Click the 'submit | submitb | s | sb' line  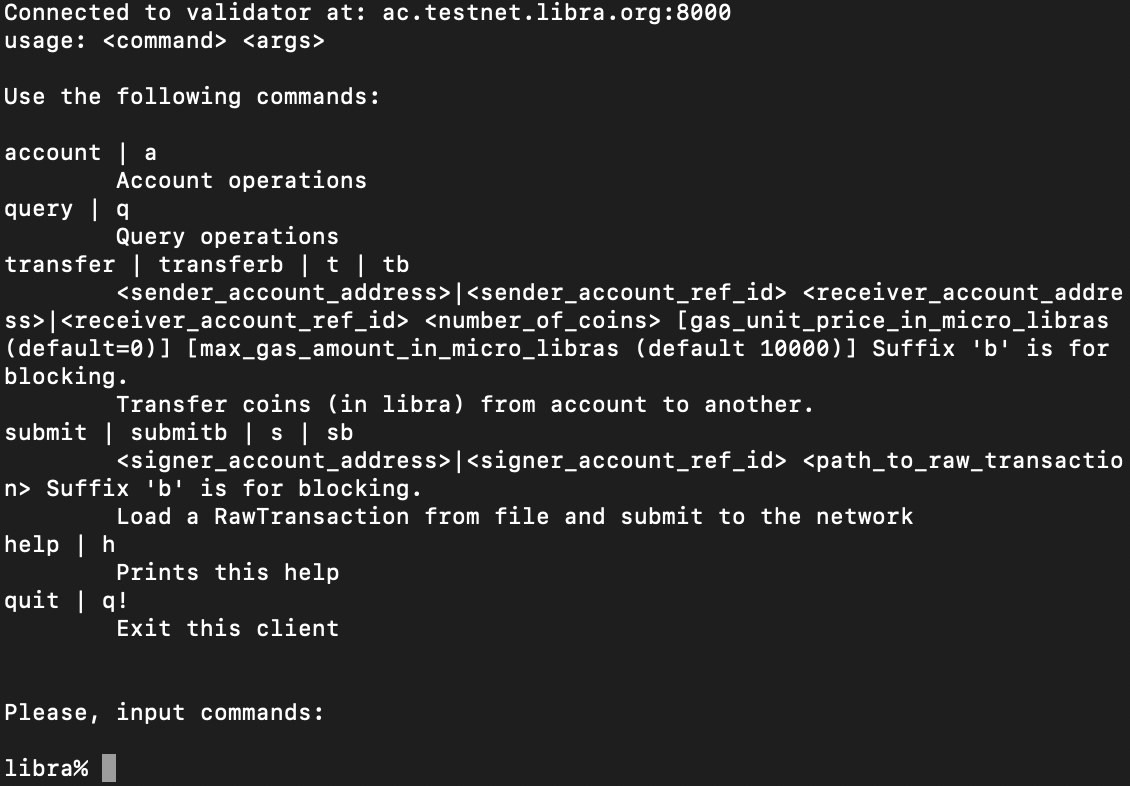(x=179, y=433)
